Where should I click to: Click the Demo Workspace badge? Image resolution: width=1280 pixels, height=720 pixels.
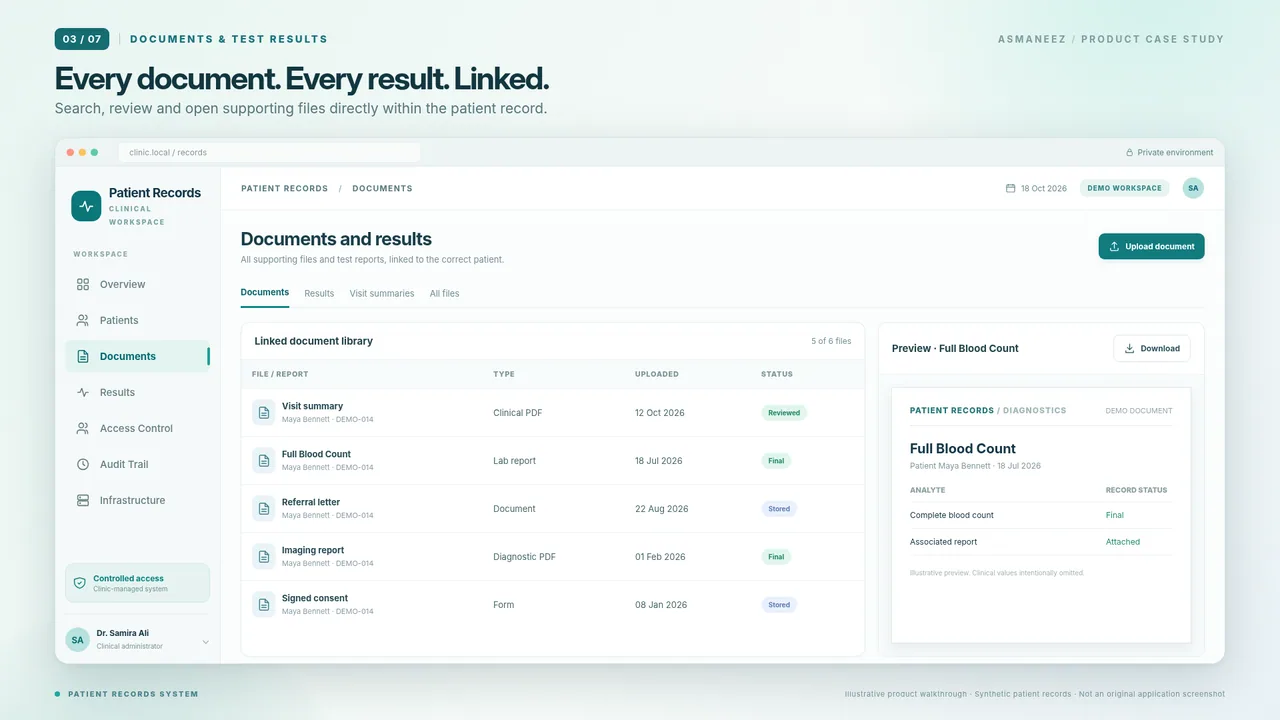[x=1125, y=188]
